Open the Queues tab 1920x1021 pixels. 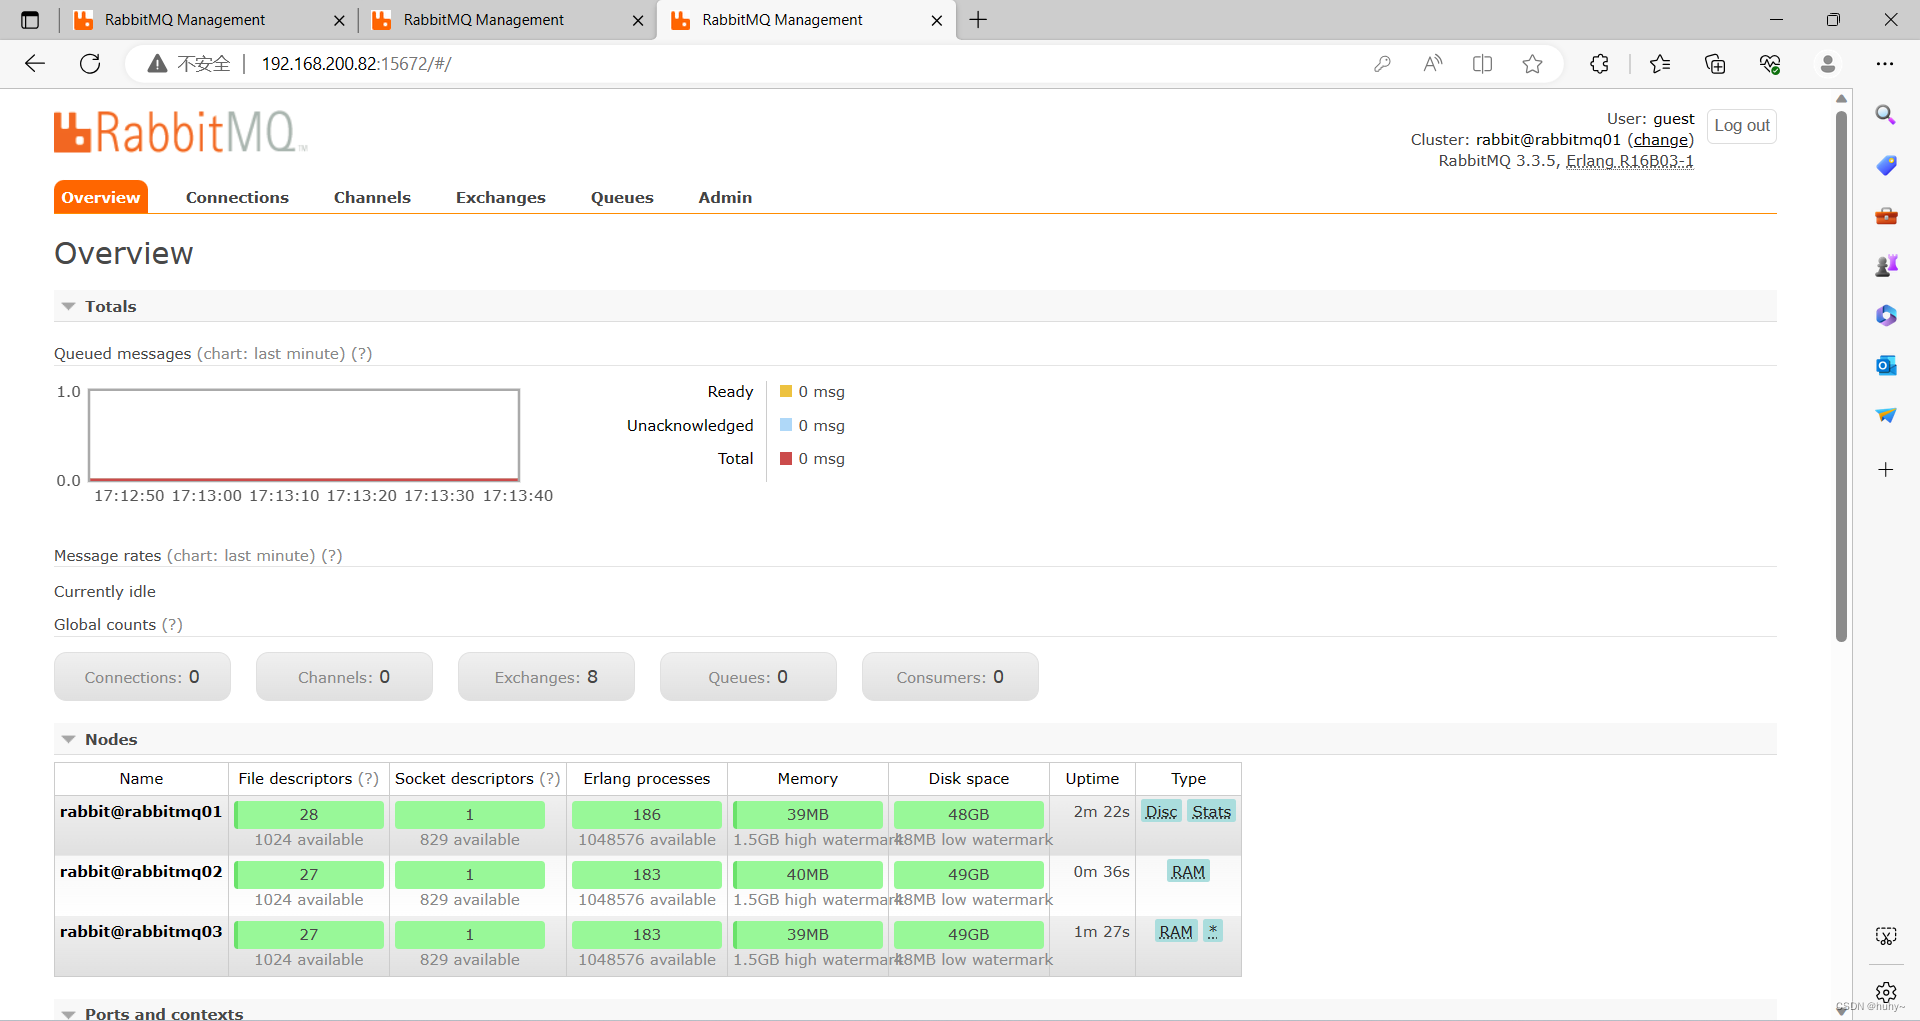pyautogui.click(x=622, y=198)
